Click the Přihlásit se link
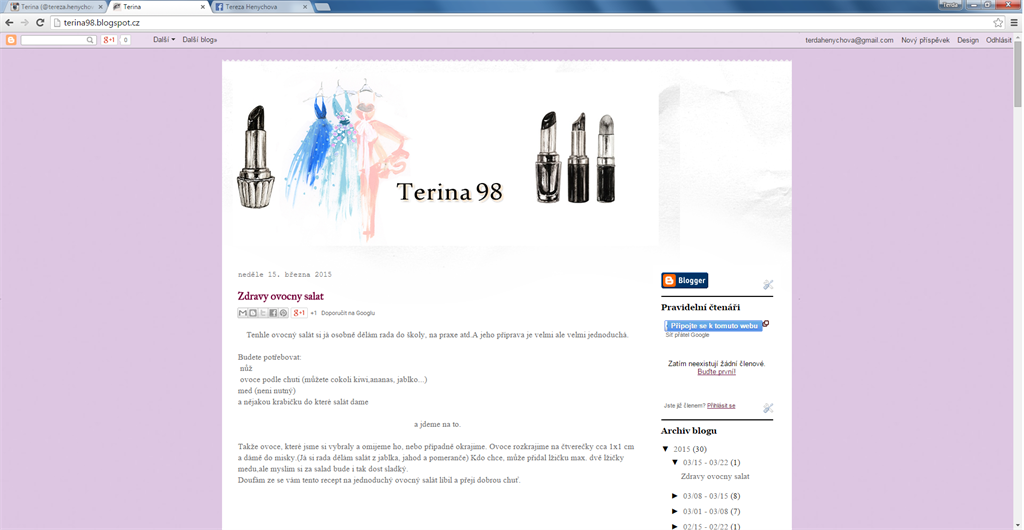The image size is (1024, 530). click(x=721, y=405)
